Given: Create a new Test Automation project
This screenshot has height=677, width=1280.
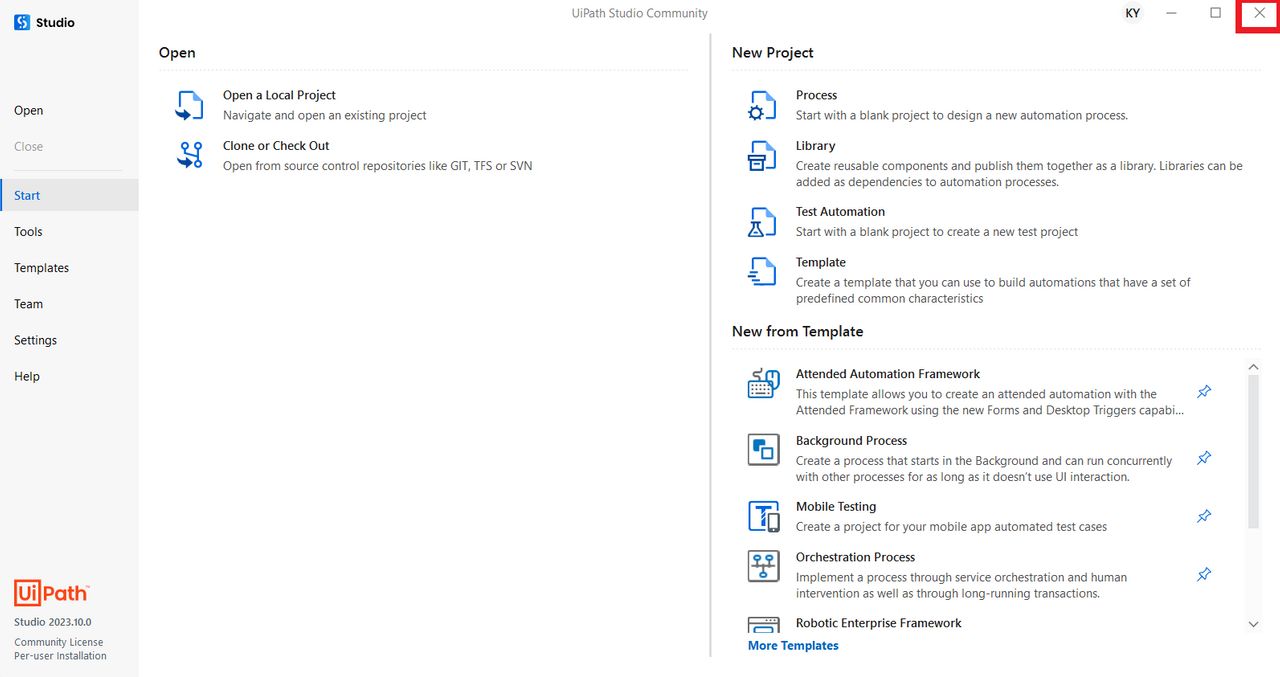Looking at the screenshot, I should 840,211.
